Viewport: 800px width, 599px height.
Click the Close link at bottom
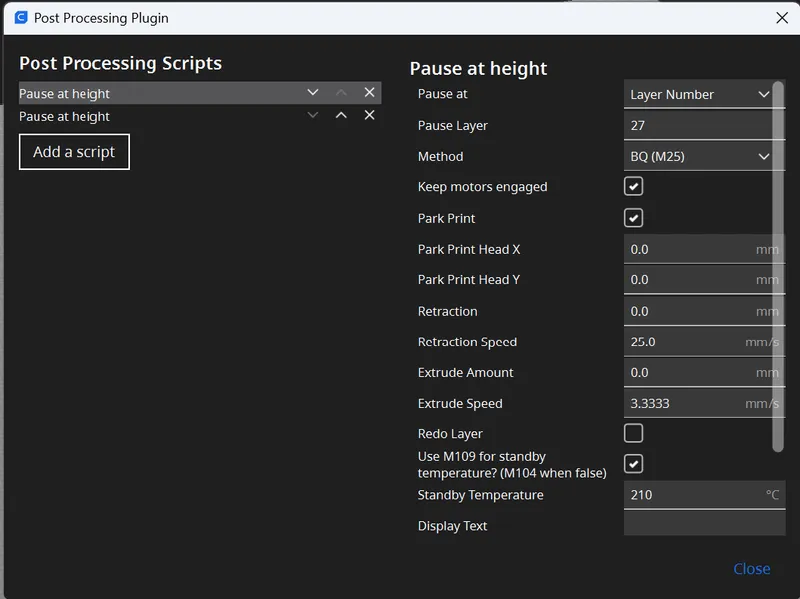752,568
